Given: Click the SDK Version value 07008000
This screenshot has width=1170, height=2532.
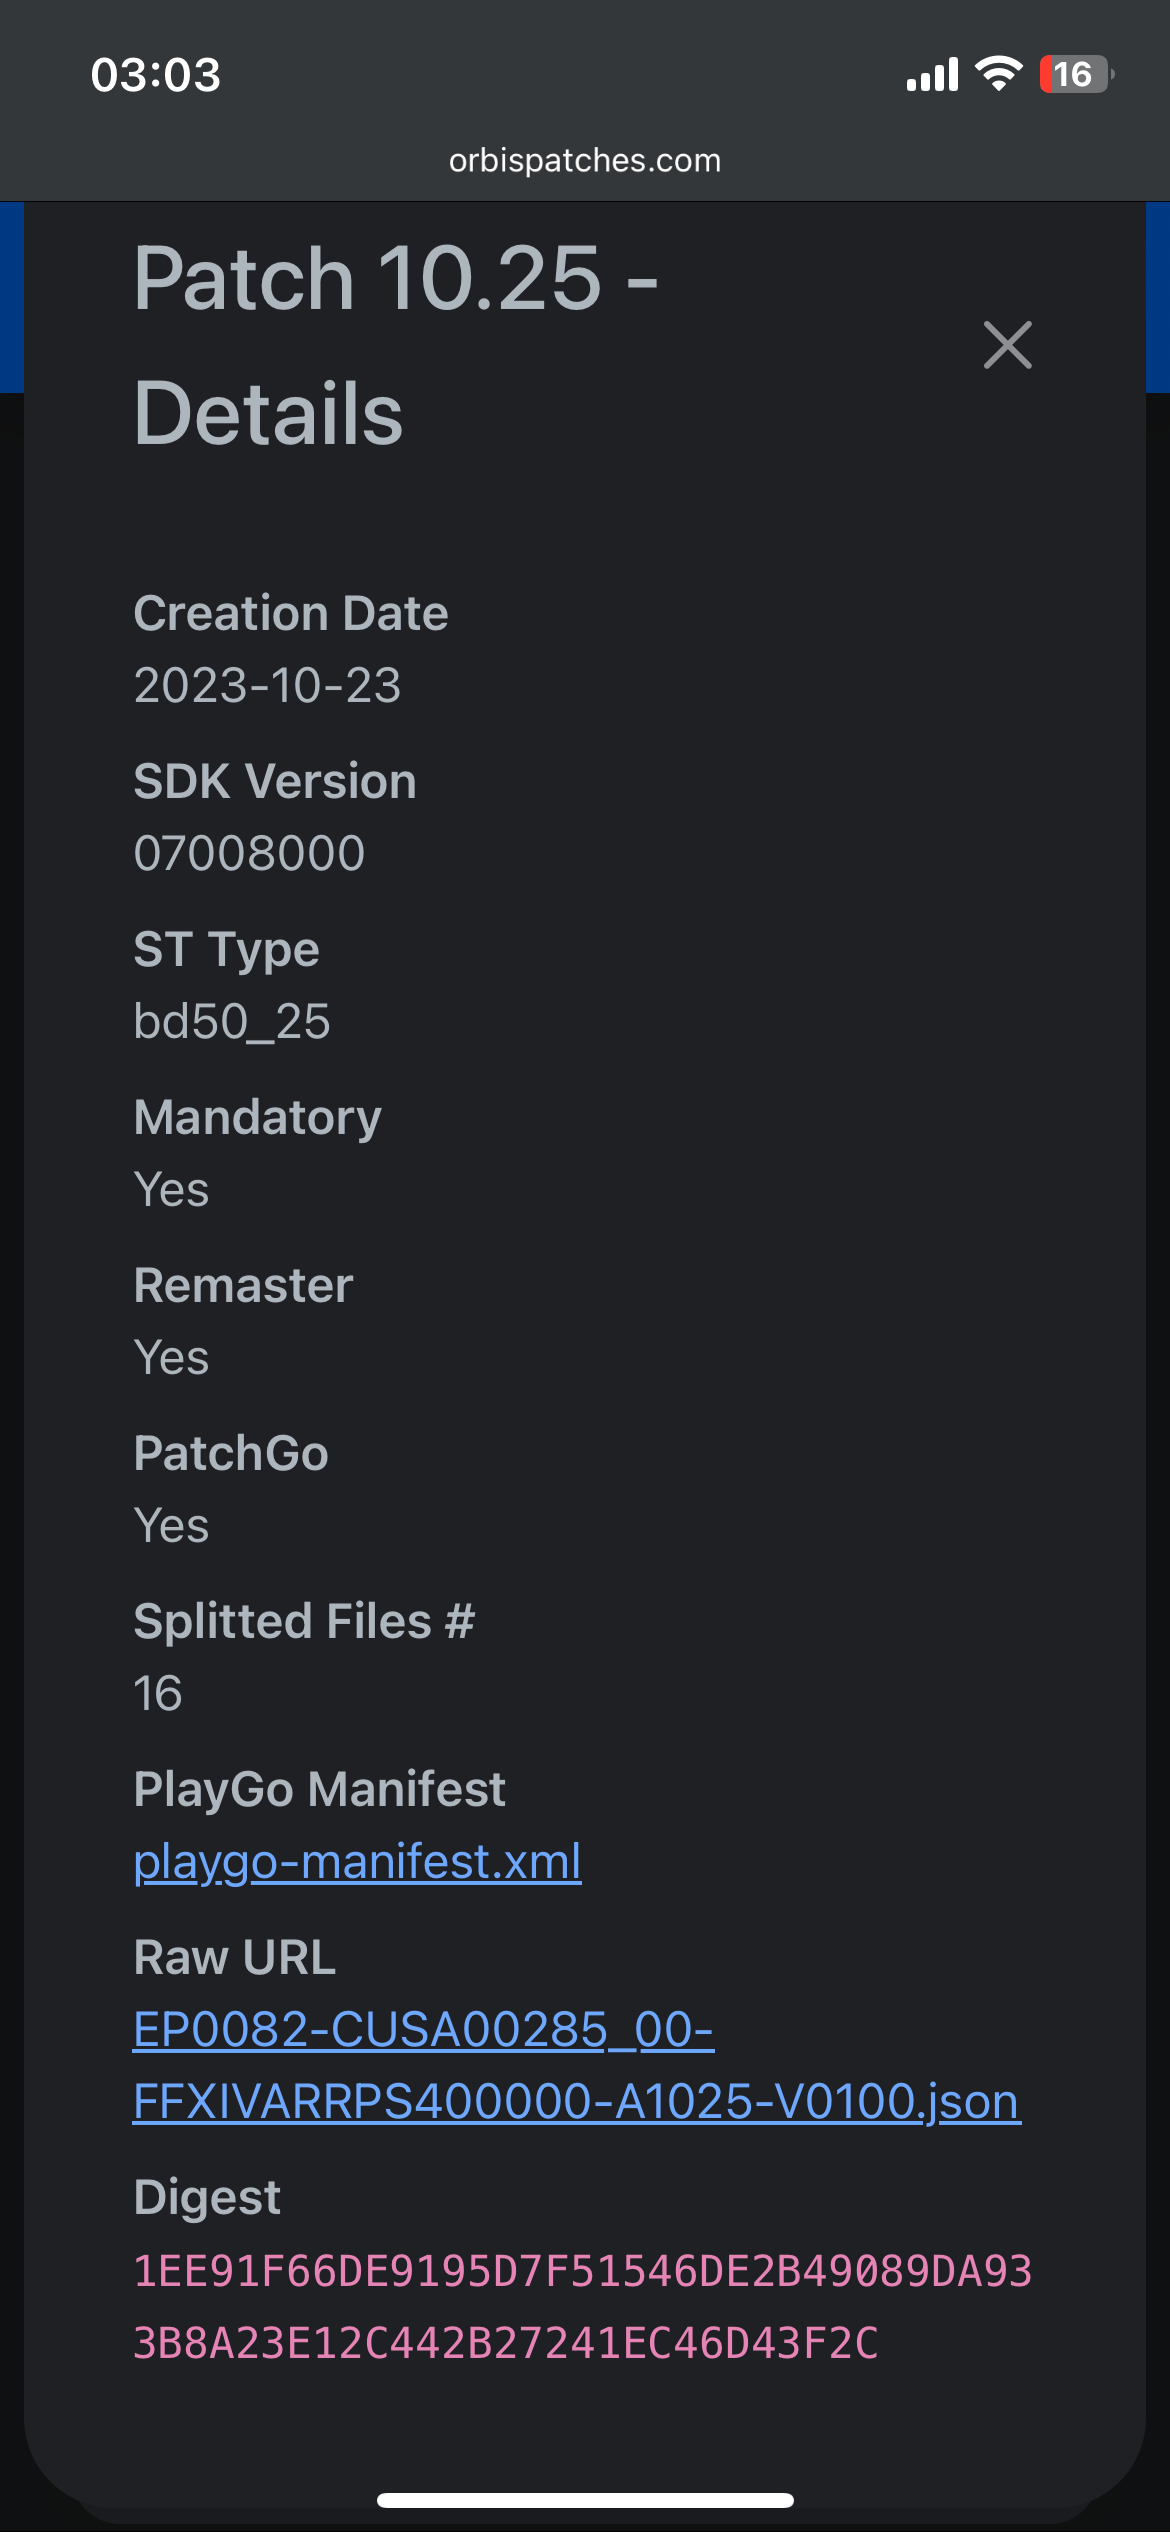Looking at the screenshot, I should click(249, 854).
